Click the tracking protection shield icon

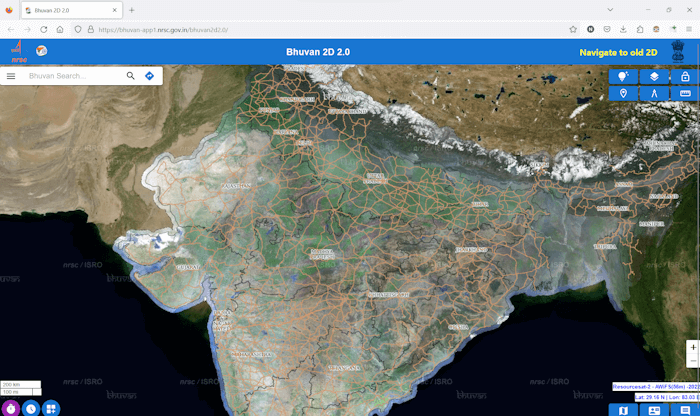[x=78, y=29]
